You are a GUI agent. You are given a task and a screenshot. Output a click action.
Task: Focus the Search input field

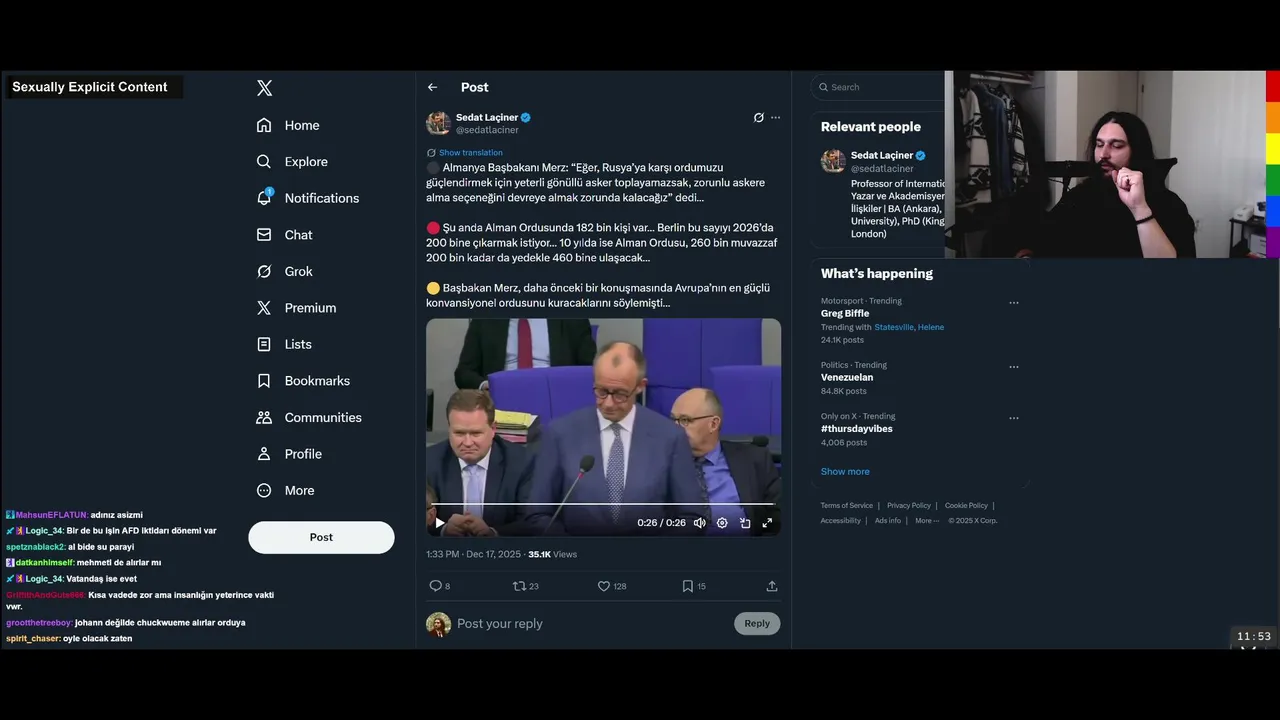tap(878, 87)
